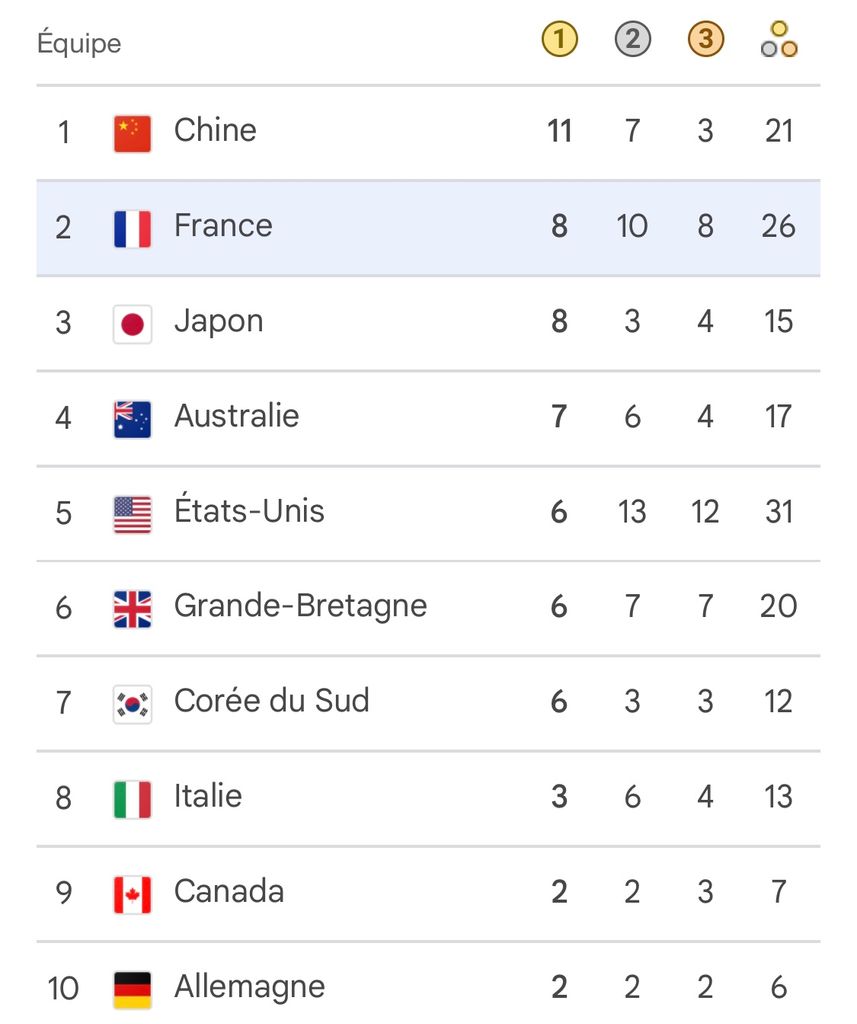Select the highlighted France row
The width and height of the screenshot is (857, 1024).
[x=428, y=228]
